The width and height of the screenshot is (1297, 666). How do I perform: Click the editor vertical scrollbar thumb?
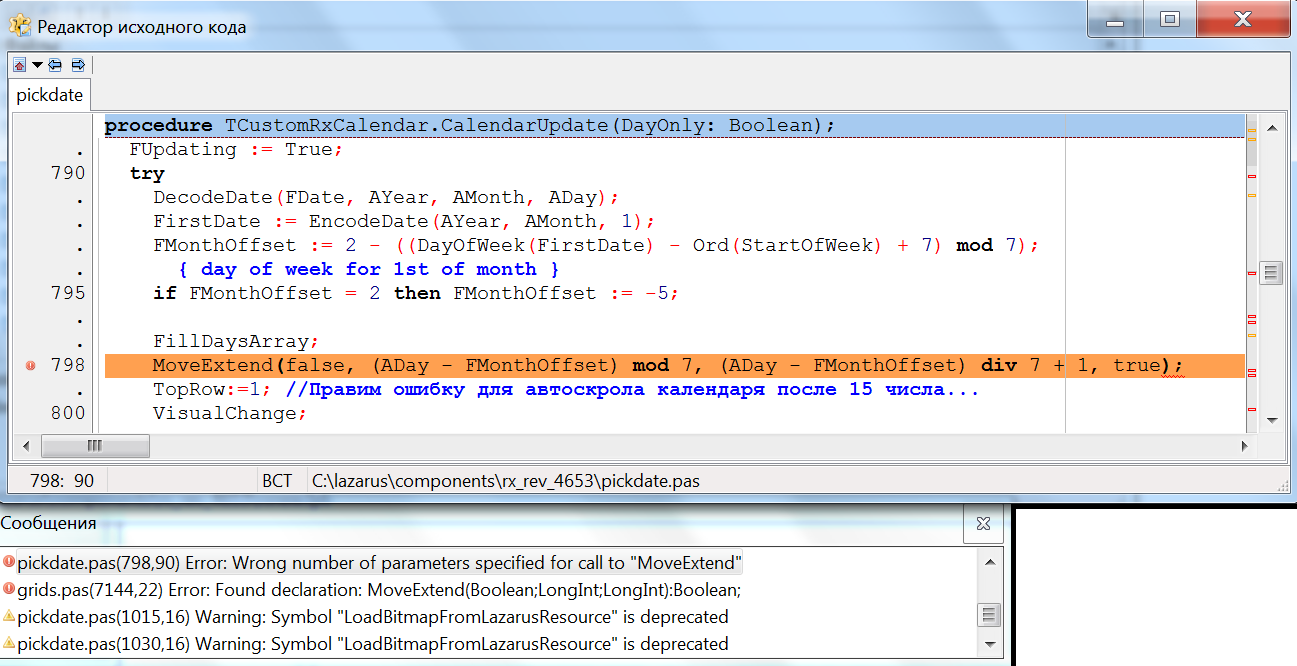pos(1271,272)
